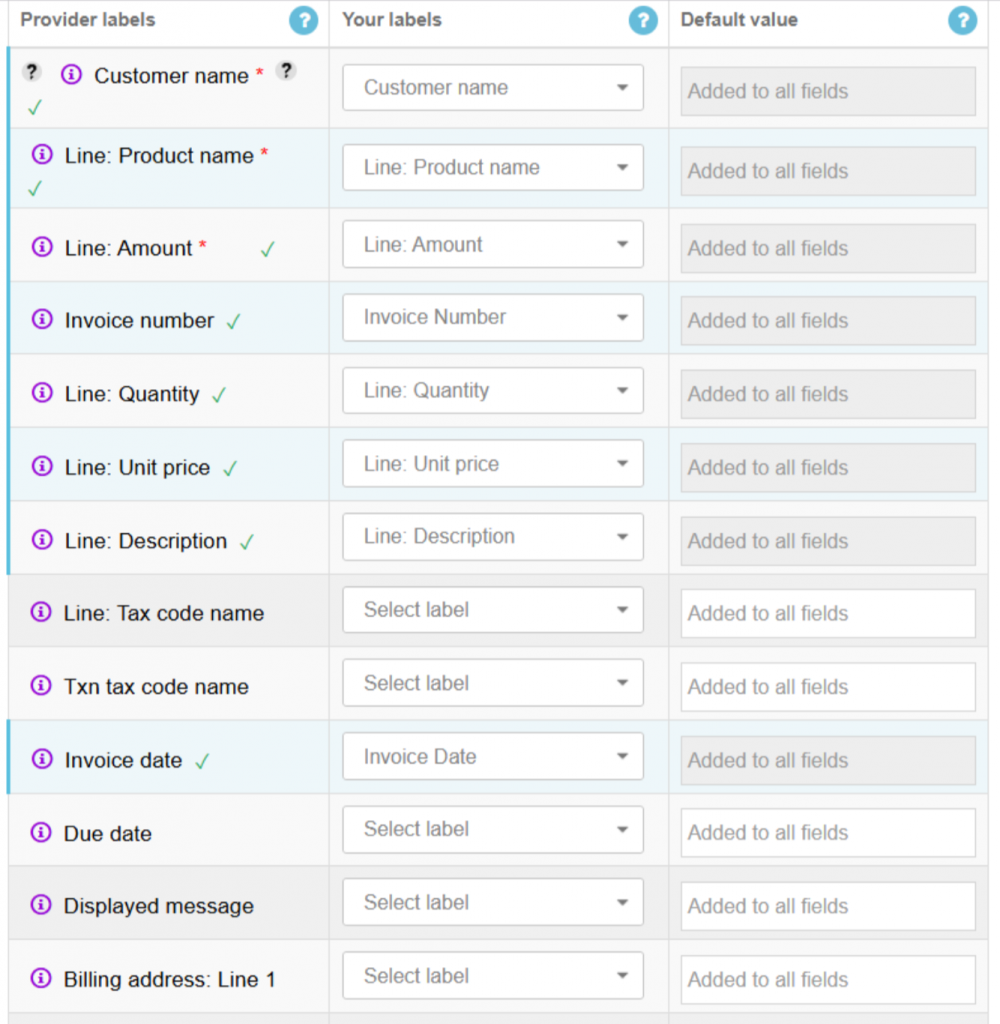Click info icon beside Customer name
This screenshot has height=1024, width=1000.
coord(72,74)
